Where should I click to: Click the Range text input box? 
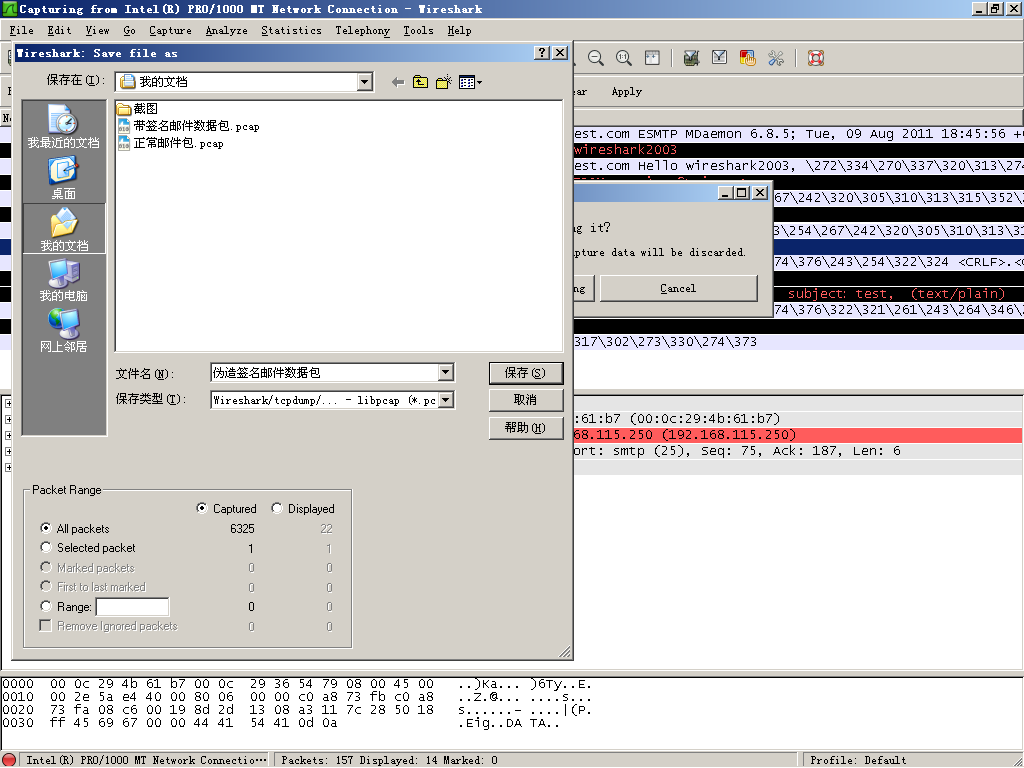point(133,607)
